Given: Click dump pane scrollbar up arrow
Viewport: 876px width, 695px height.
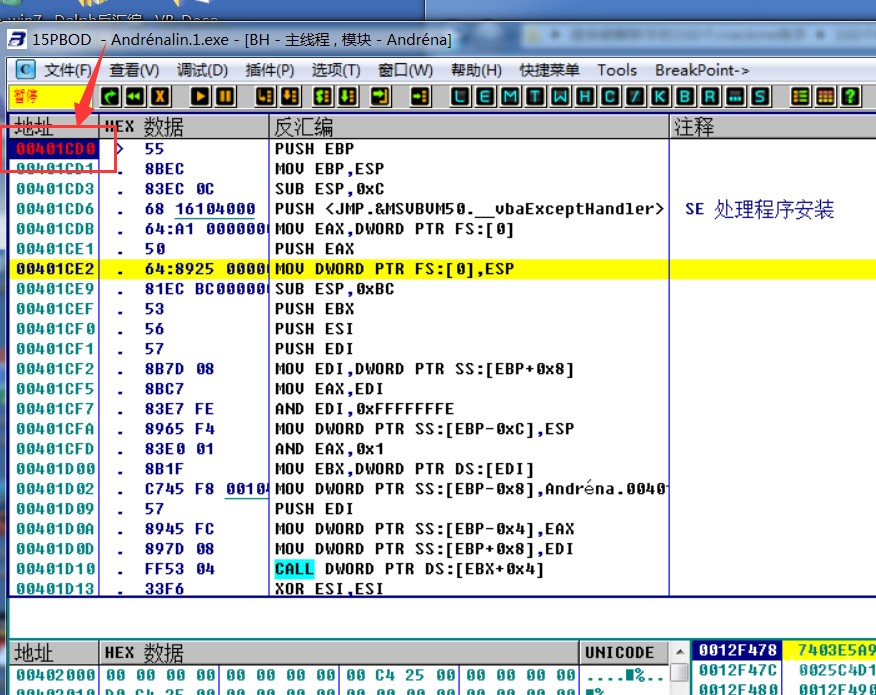Looking at the screenshot, I should click(679, 652).
